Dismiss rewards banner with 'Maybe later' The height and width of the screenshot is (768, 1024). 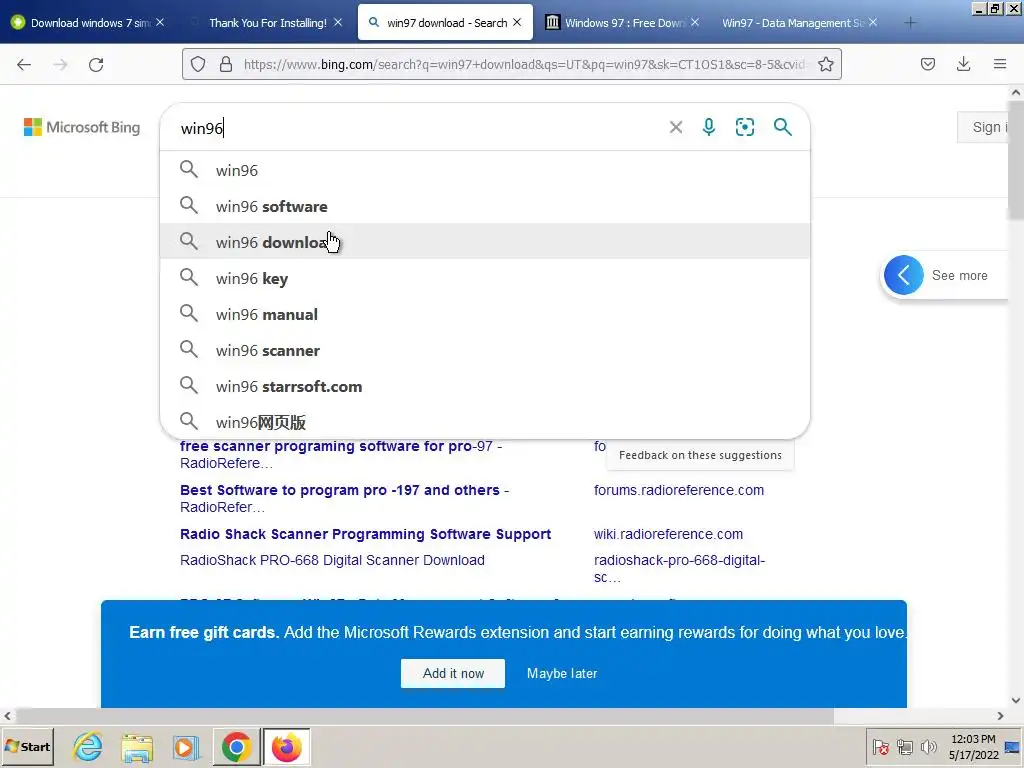click(x=562, y=673)
